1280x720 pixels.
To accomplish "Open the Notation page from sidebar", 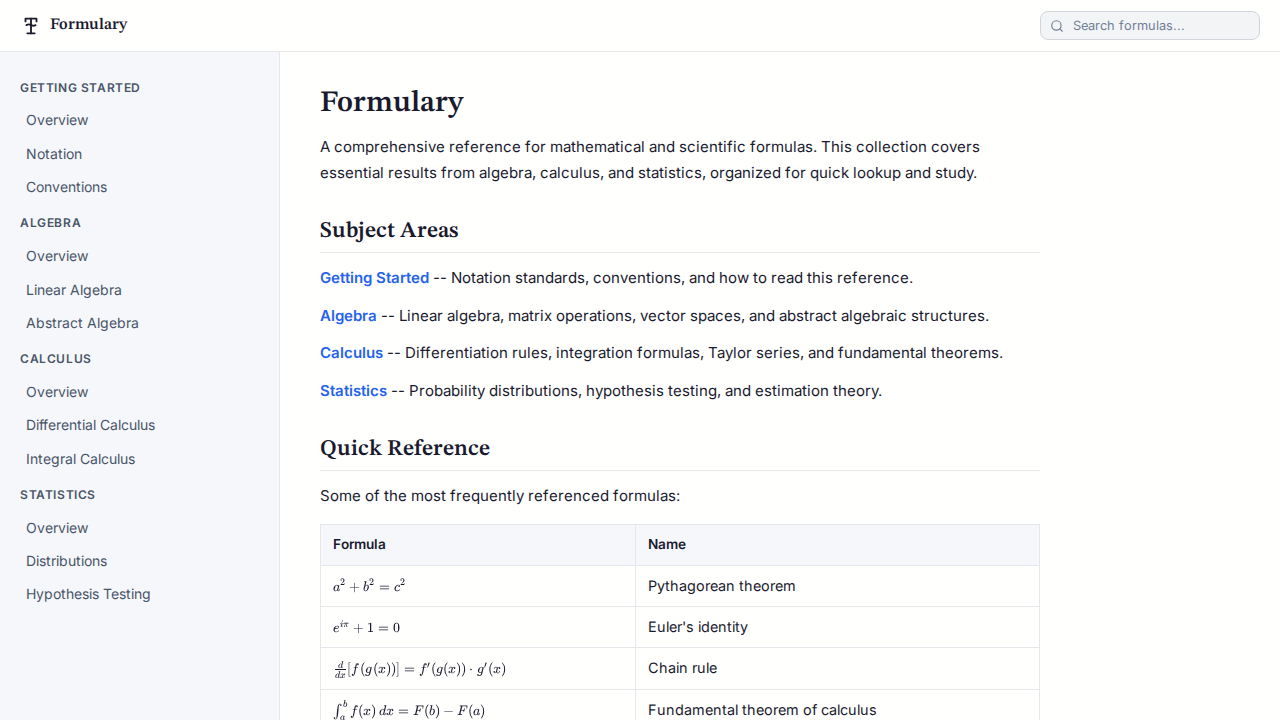I will click(54, 154).
